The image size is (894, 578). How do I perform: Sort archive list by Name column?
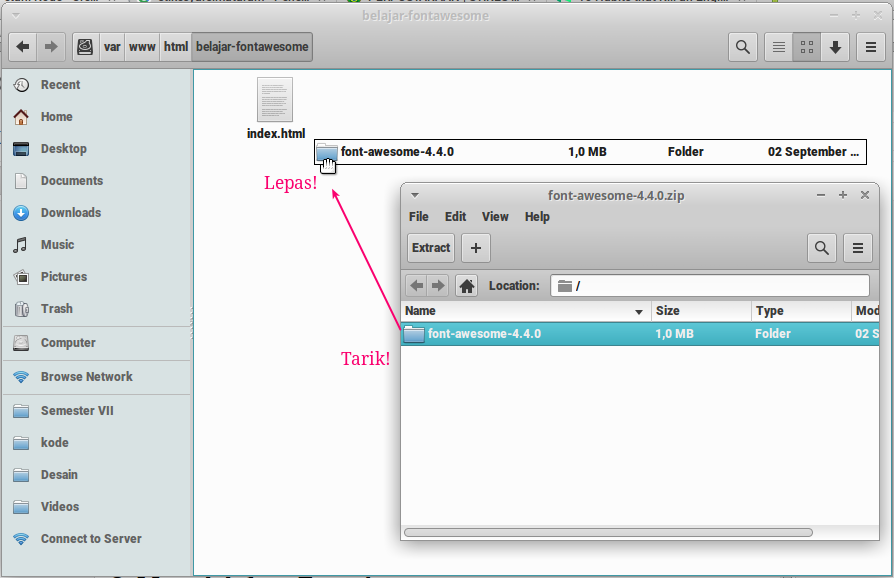pyautogui.click(x=526, y=311)
